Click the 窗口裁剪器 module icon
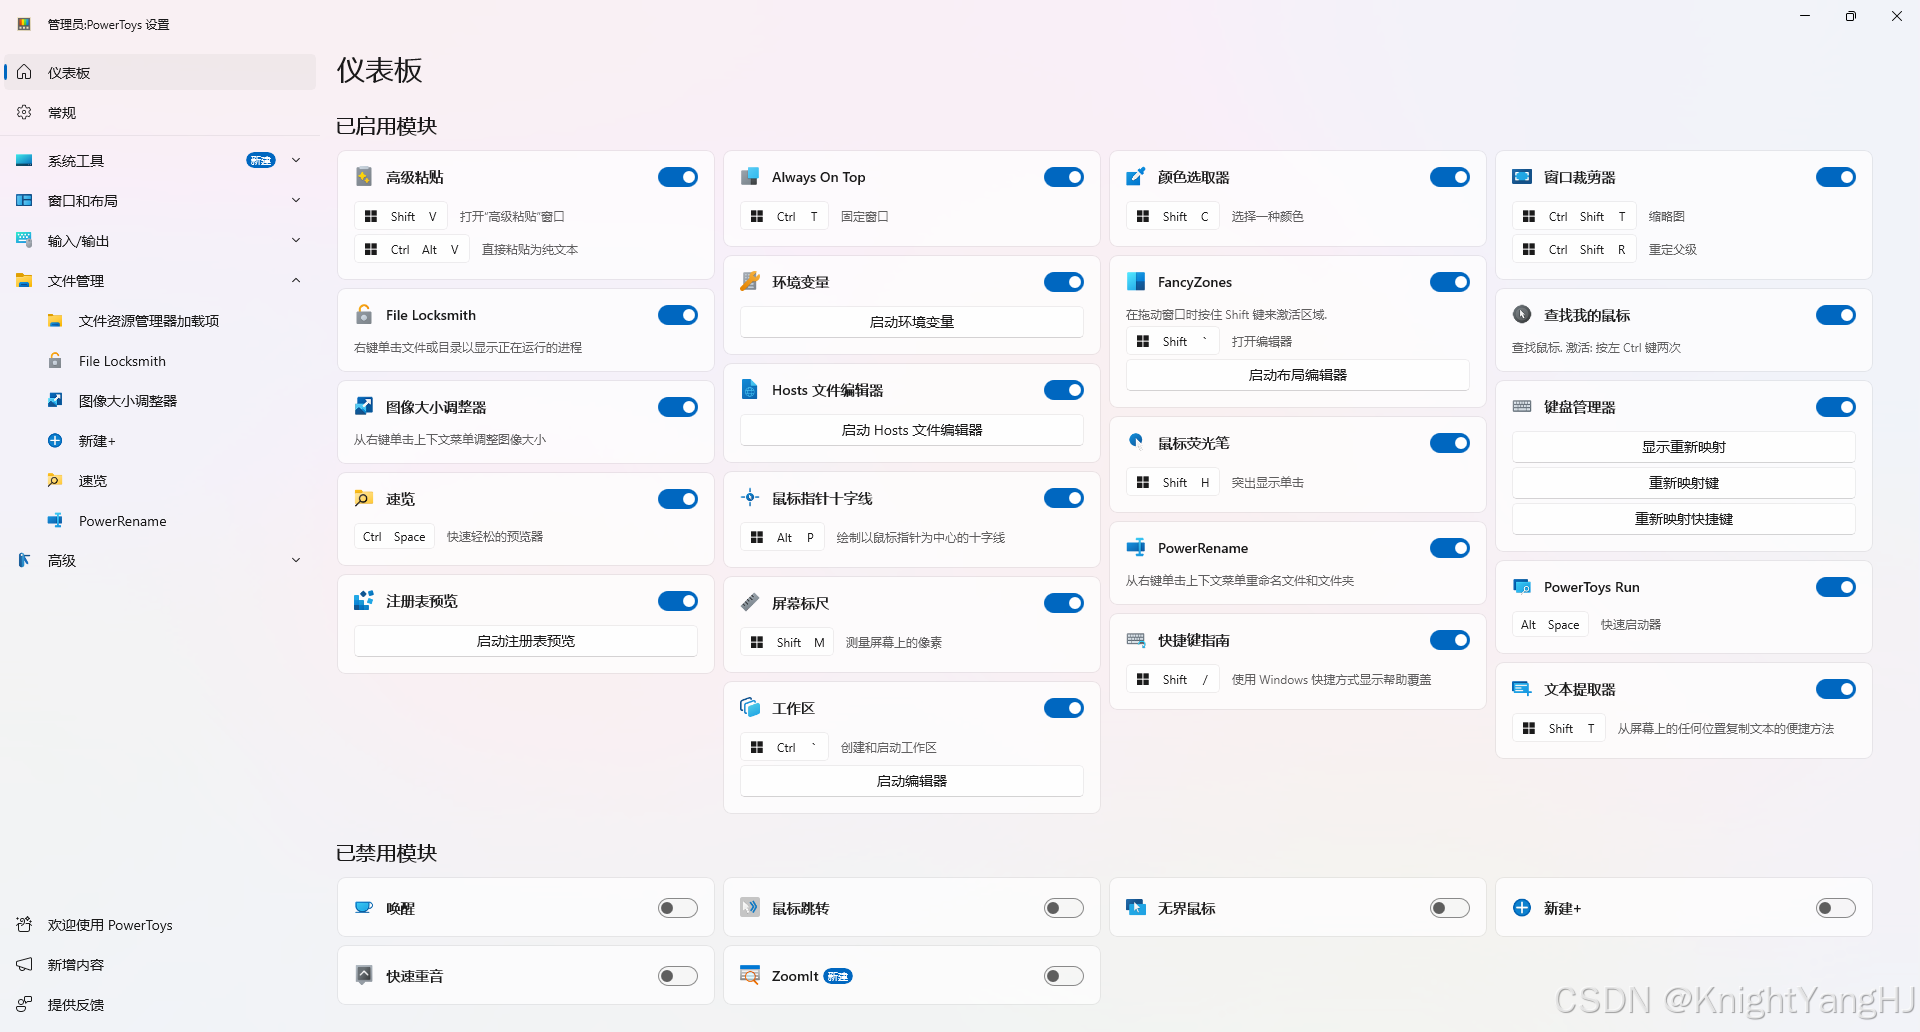Screen dimensions: 1920x1032 (x=1522, y=177)
